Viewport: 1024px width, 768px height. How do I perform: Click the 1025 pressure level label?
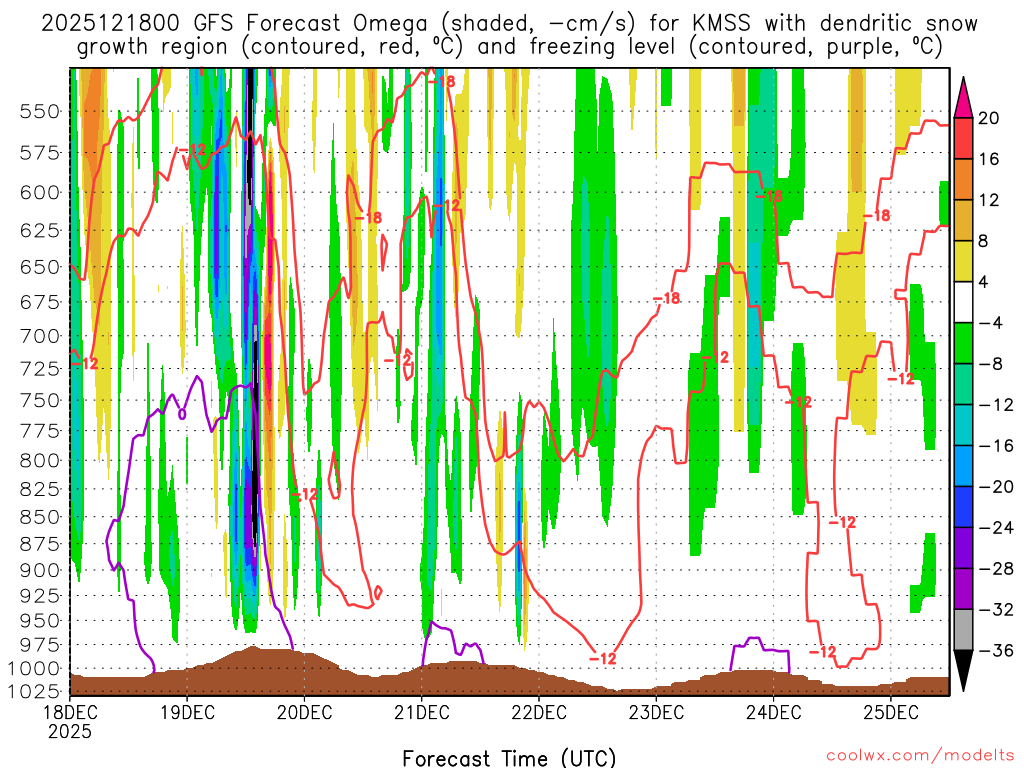(x=35, y=691)
